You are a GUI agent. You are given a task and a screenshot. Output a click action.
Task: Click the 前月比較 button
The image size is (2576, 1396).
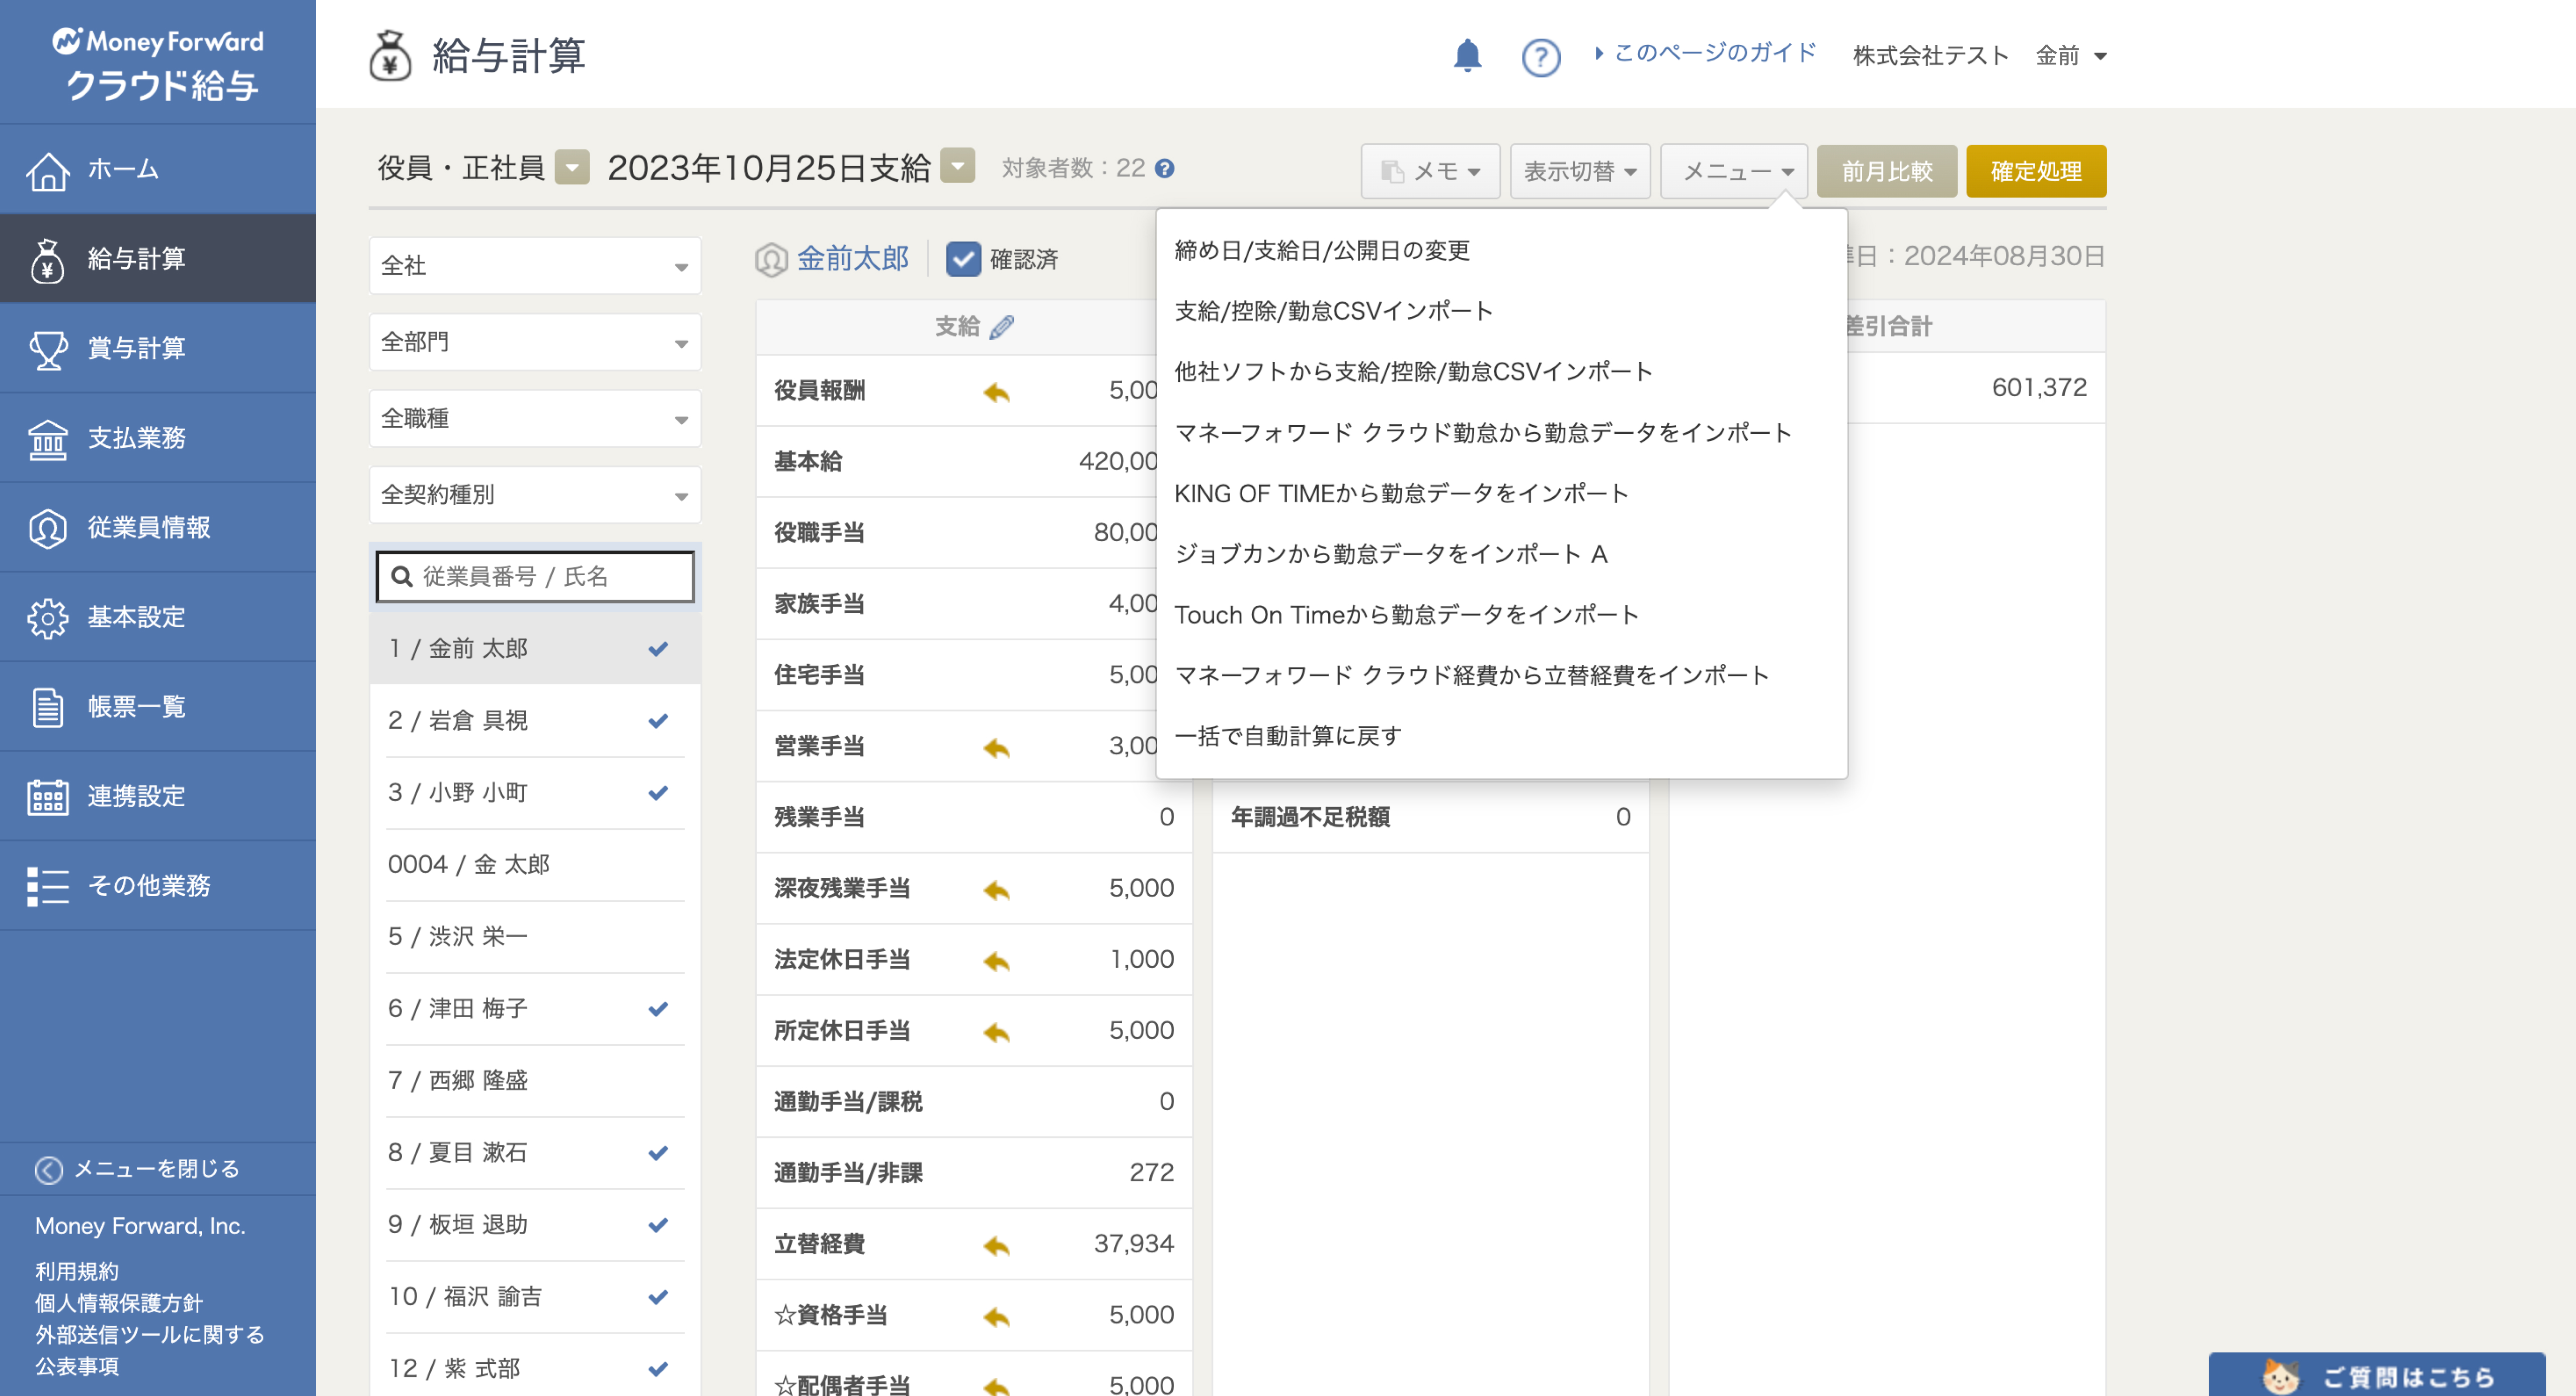1886,171
